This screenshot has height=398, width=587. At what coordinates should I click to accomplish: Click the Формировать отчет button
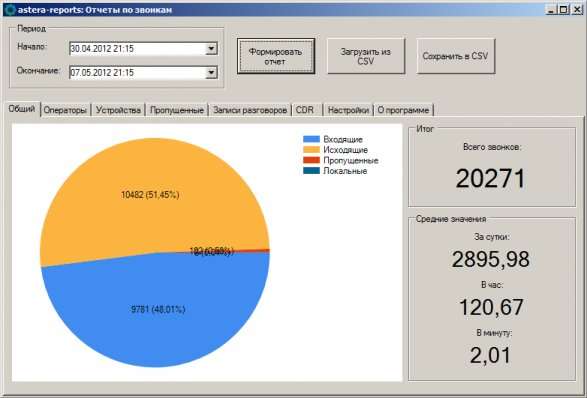pyautogui.click(x=276, y=56)
